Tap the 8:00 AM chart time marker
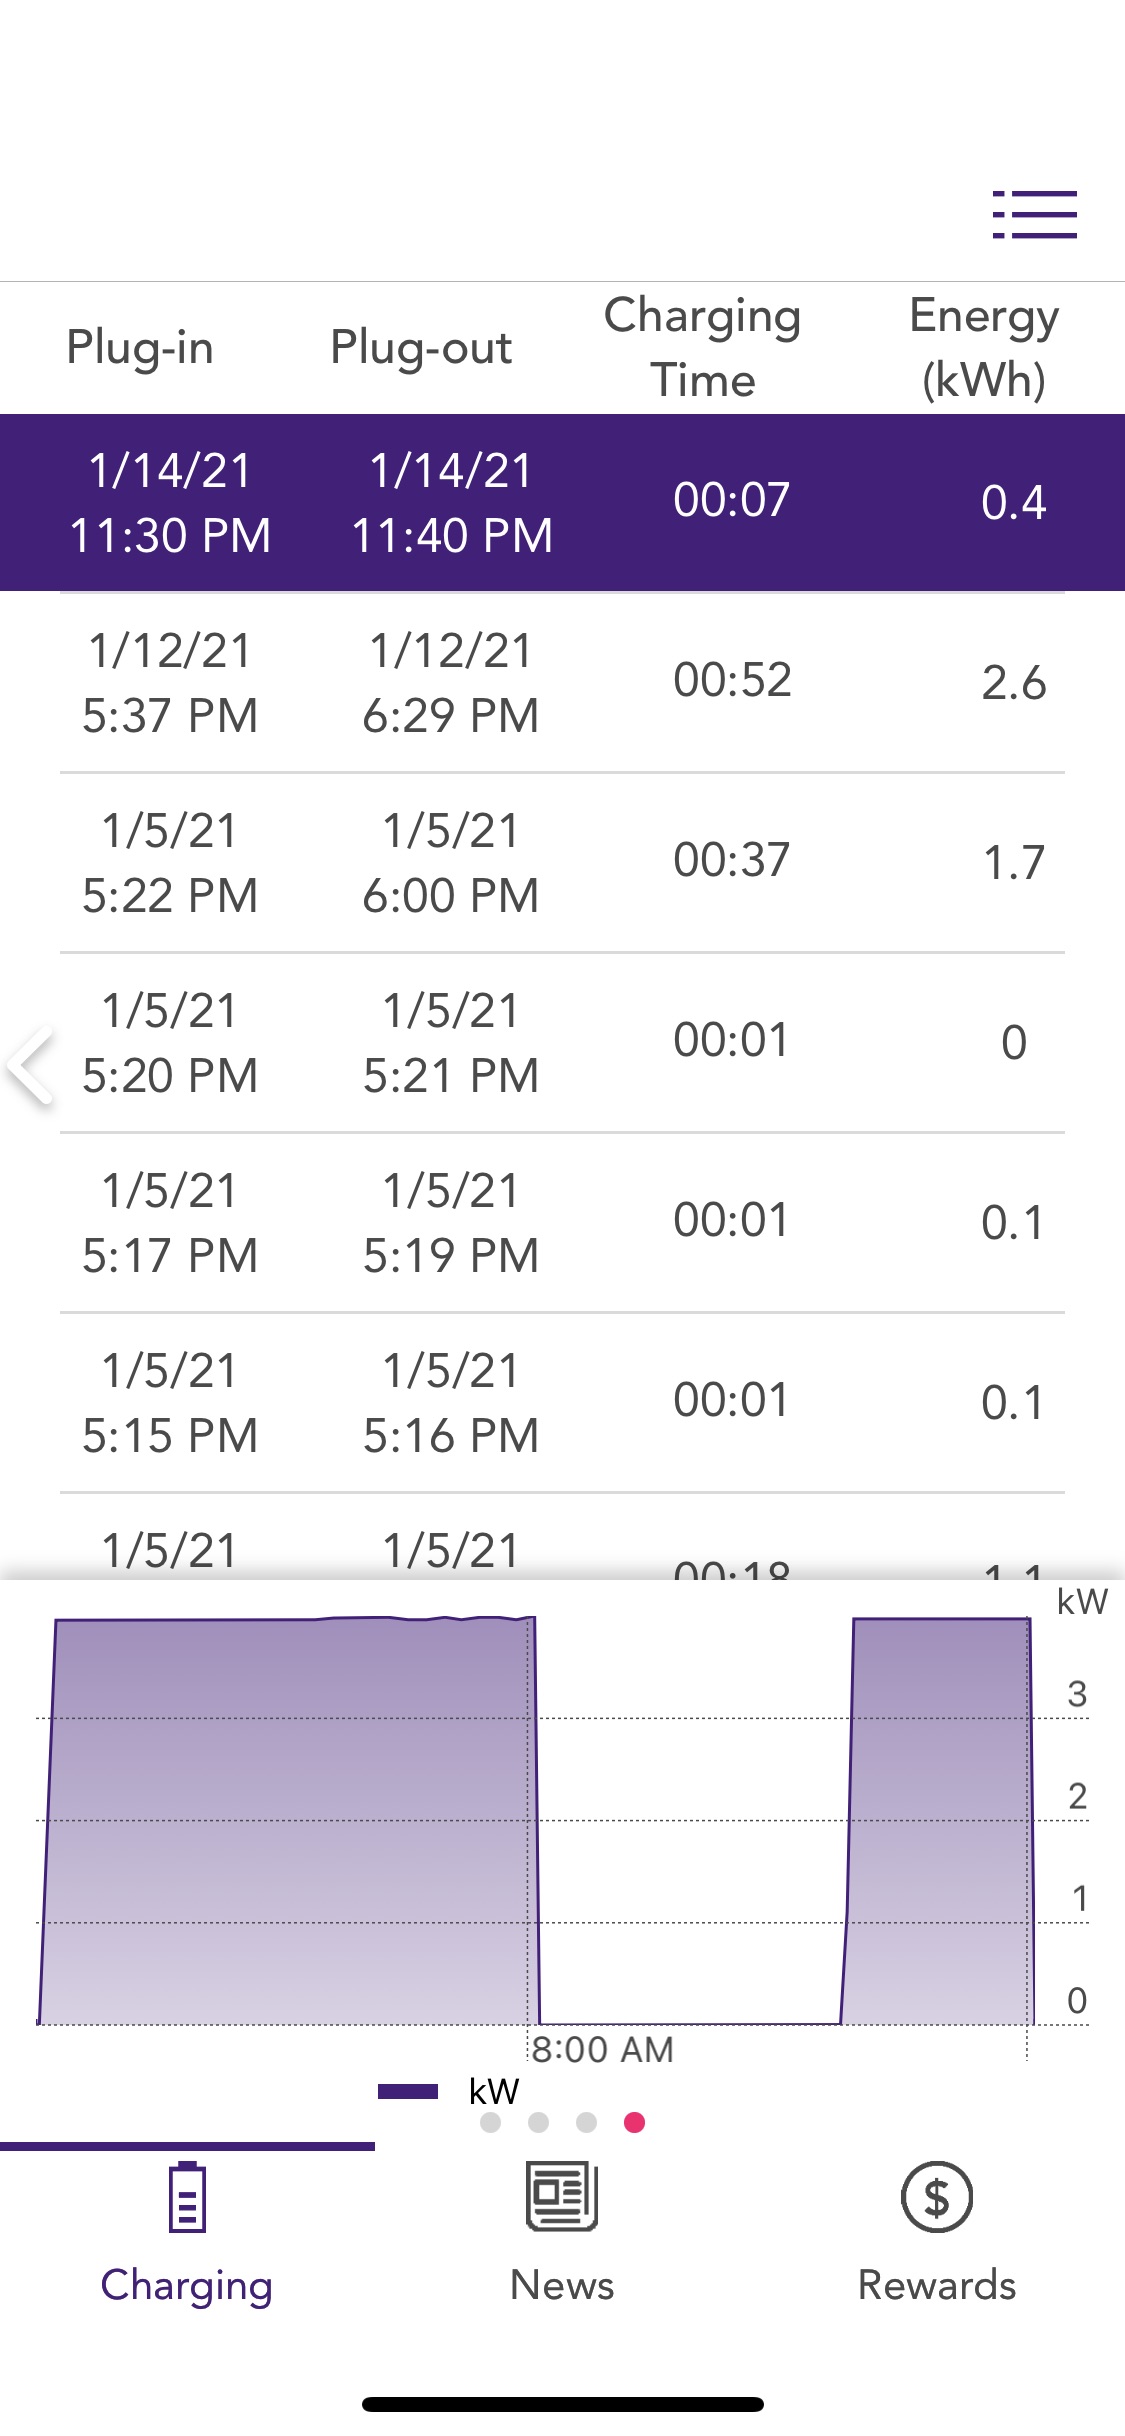Image resolution: width=1125 pixels, height=2436 pixels. click(602, 2049)
